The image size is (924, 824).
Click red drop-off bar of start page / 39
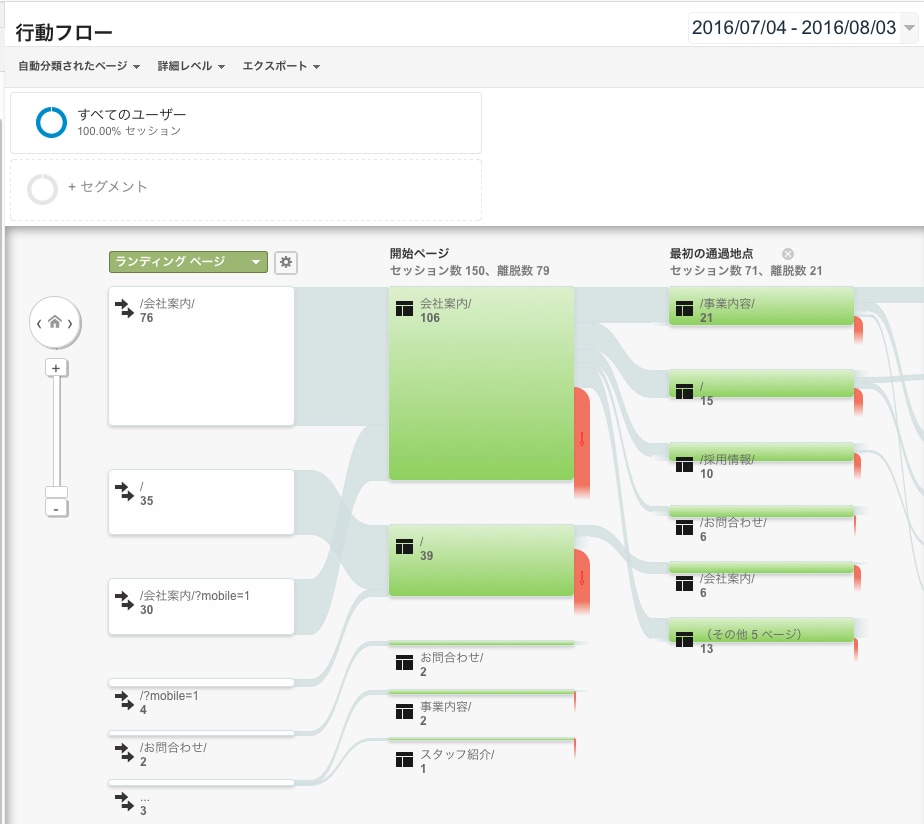click(582, 581)
